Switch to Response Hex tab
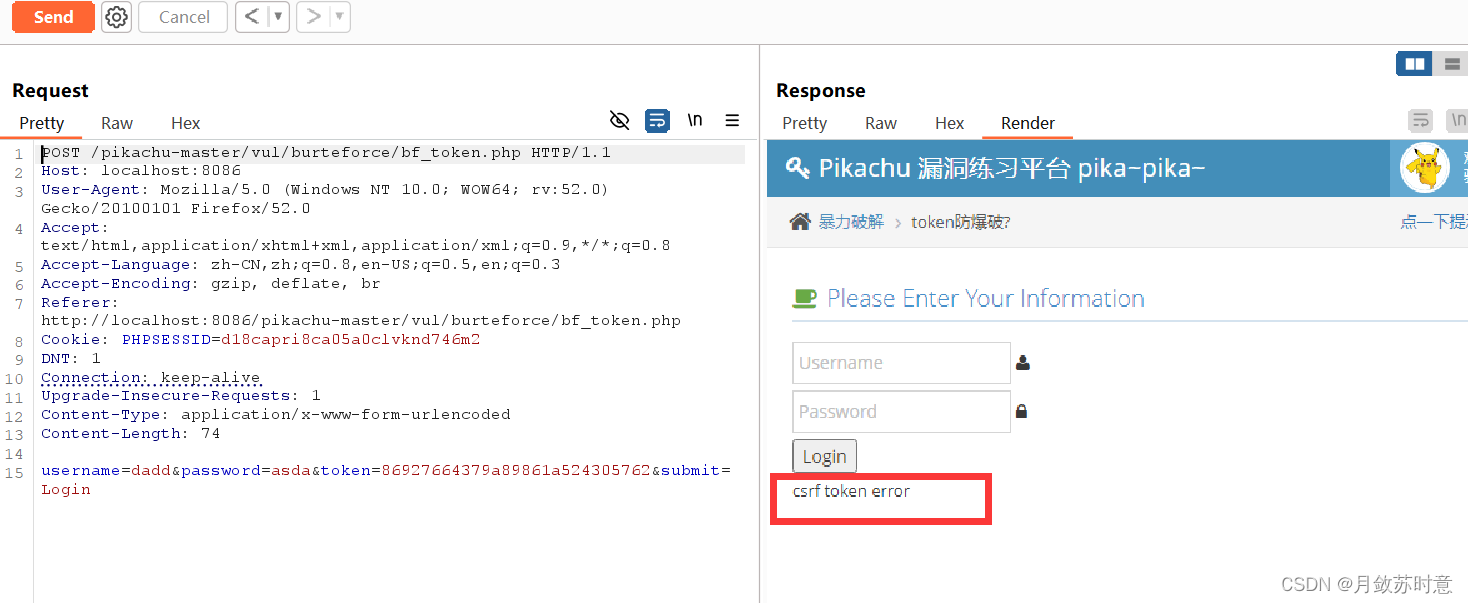 tap(950, 123)
